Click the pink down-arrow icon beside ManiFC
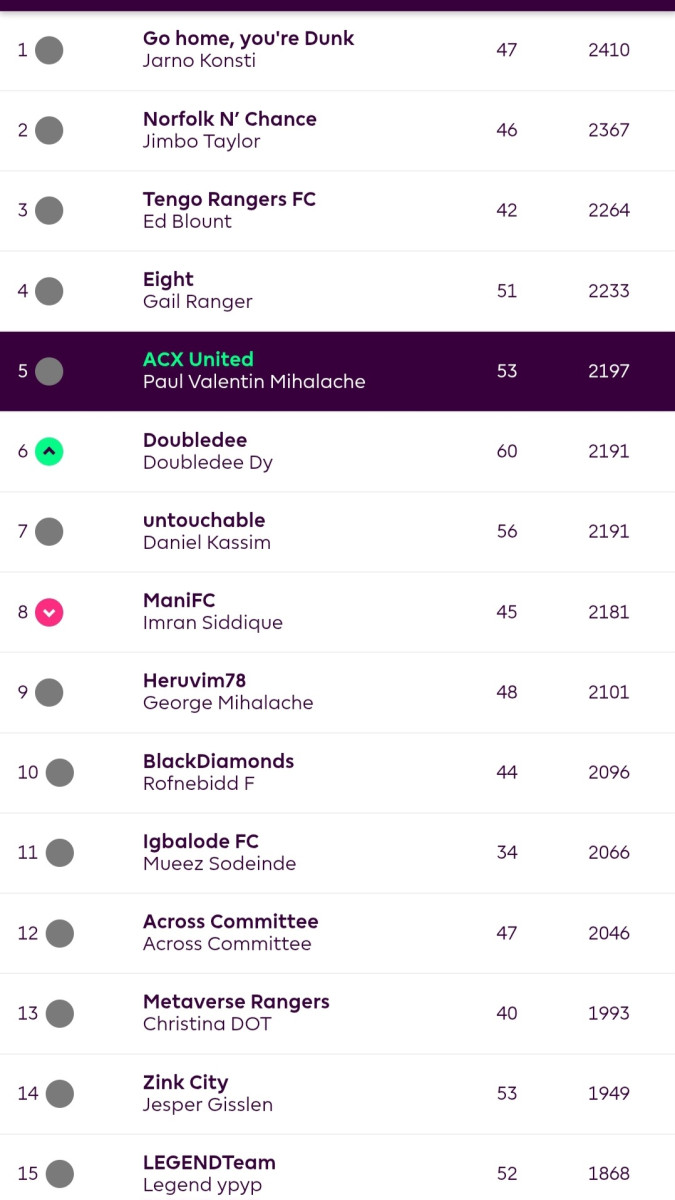This screenshot has height=1200, width=675. 49,612
